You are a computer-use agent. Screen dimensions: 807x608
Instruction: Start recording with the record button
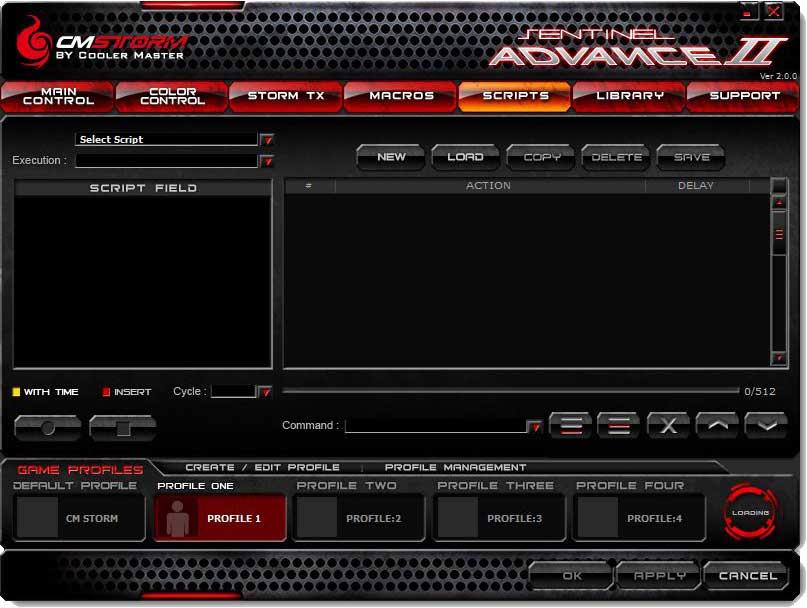pos(48,427)
